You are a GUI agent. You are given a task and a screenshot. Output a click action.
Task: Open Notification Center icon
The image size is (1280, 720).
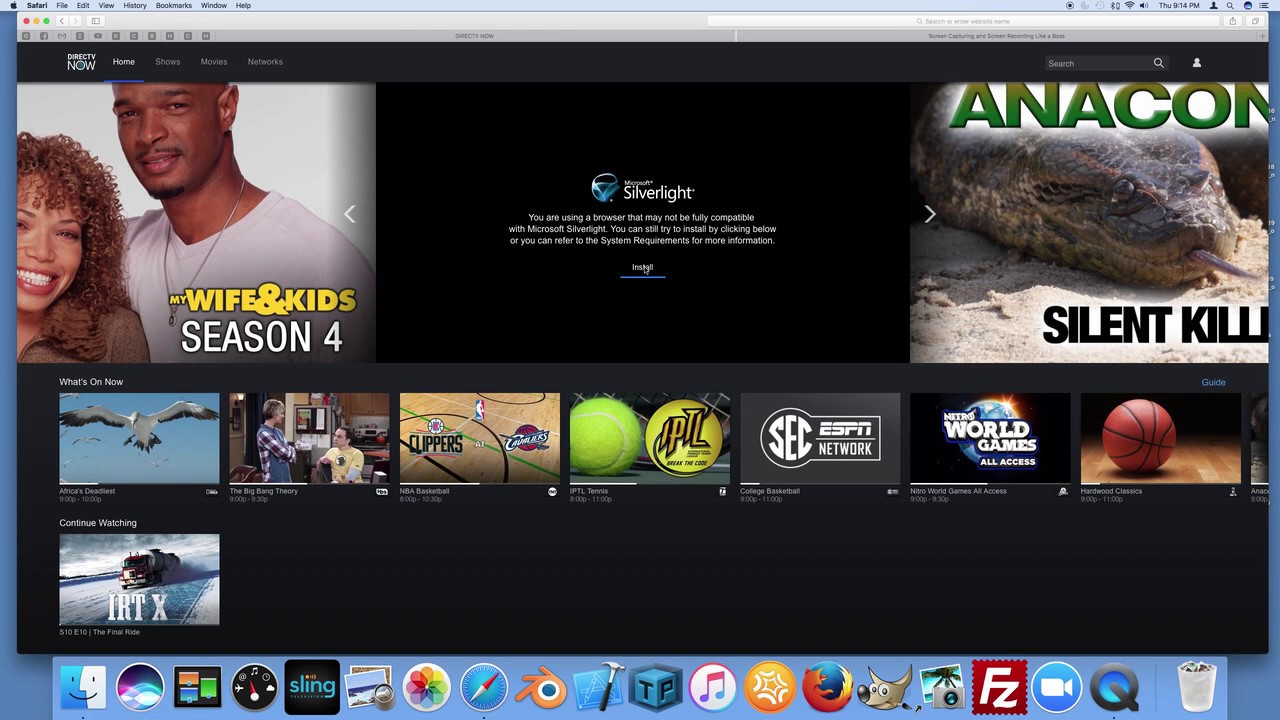coord(1266,5)
